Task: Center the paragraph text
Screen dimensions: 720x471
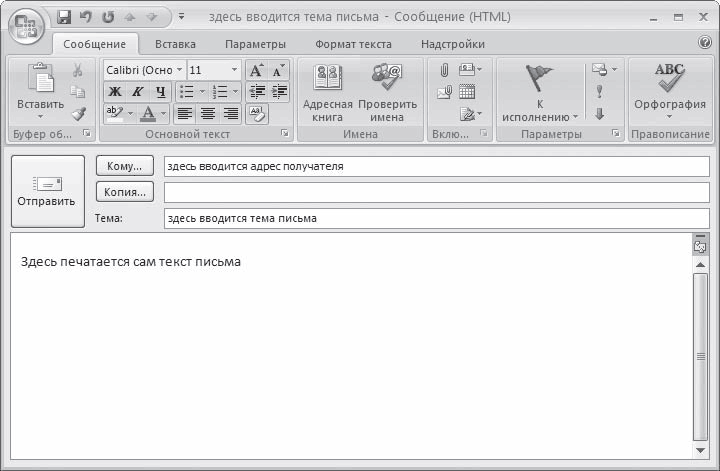Action: (x=208, y=113)
